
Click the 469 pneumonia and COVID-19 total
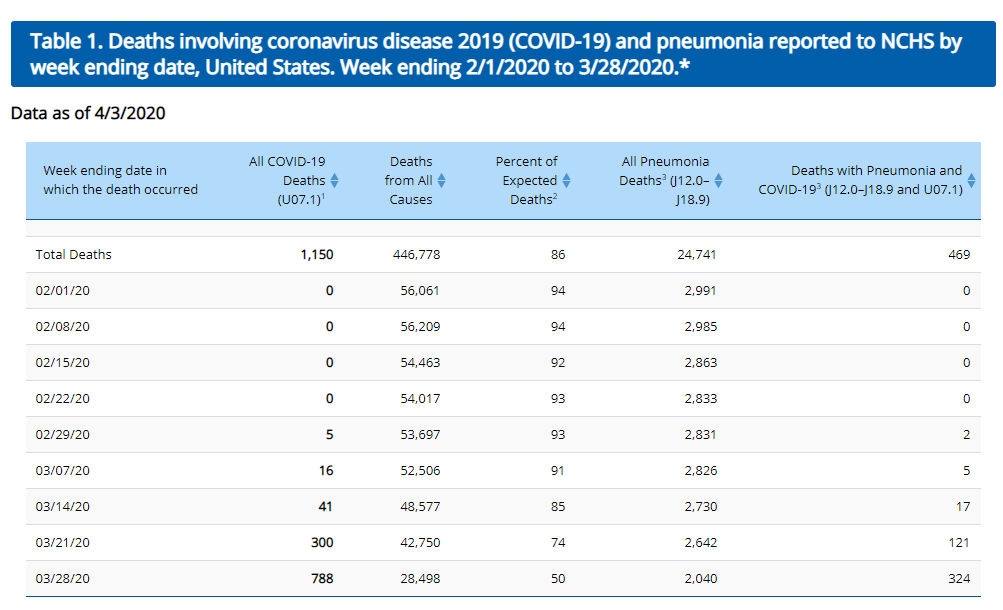click(959, 255)
